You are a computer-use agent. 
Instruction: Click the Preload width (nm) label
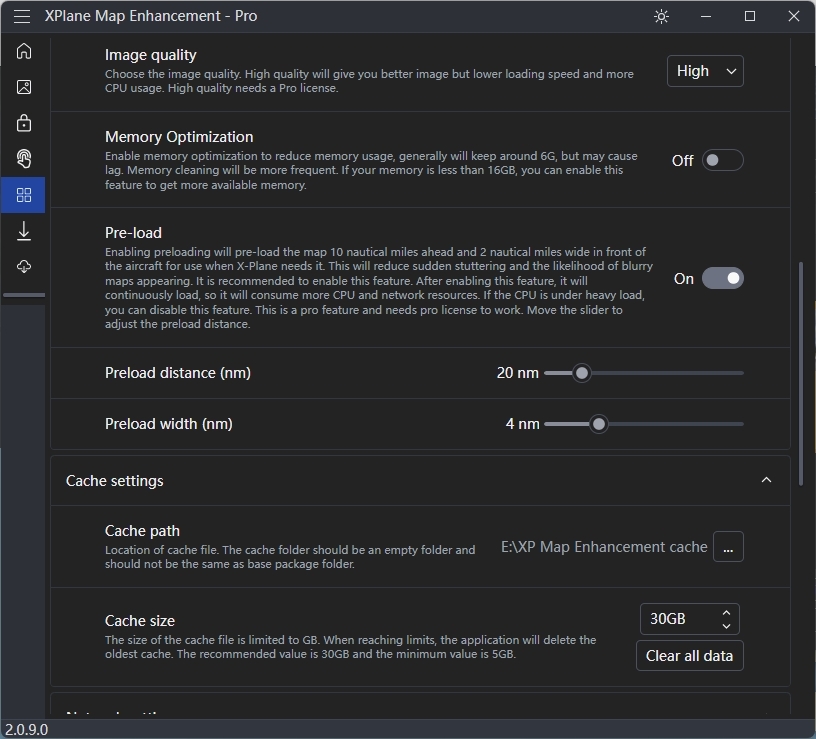(169, 424)
